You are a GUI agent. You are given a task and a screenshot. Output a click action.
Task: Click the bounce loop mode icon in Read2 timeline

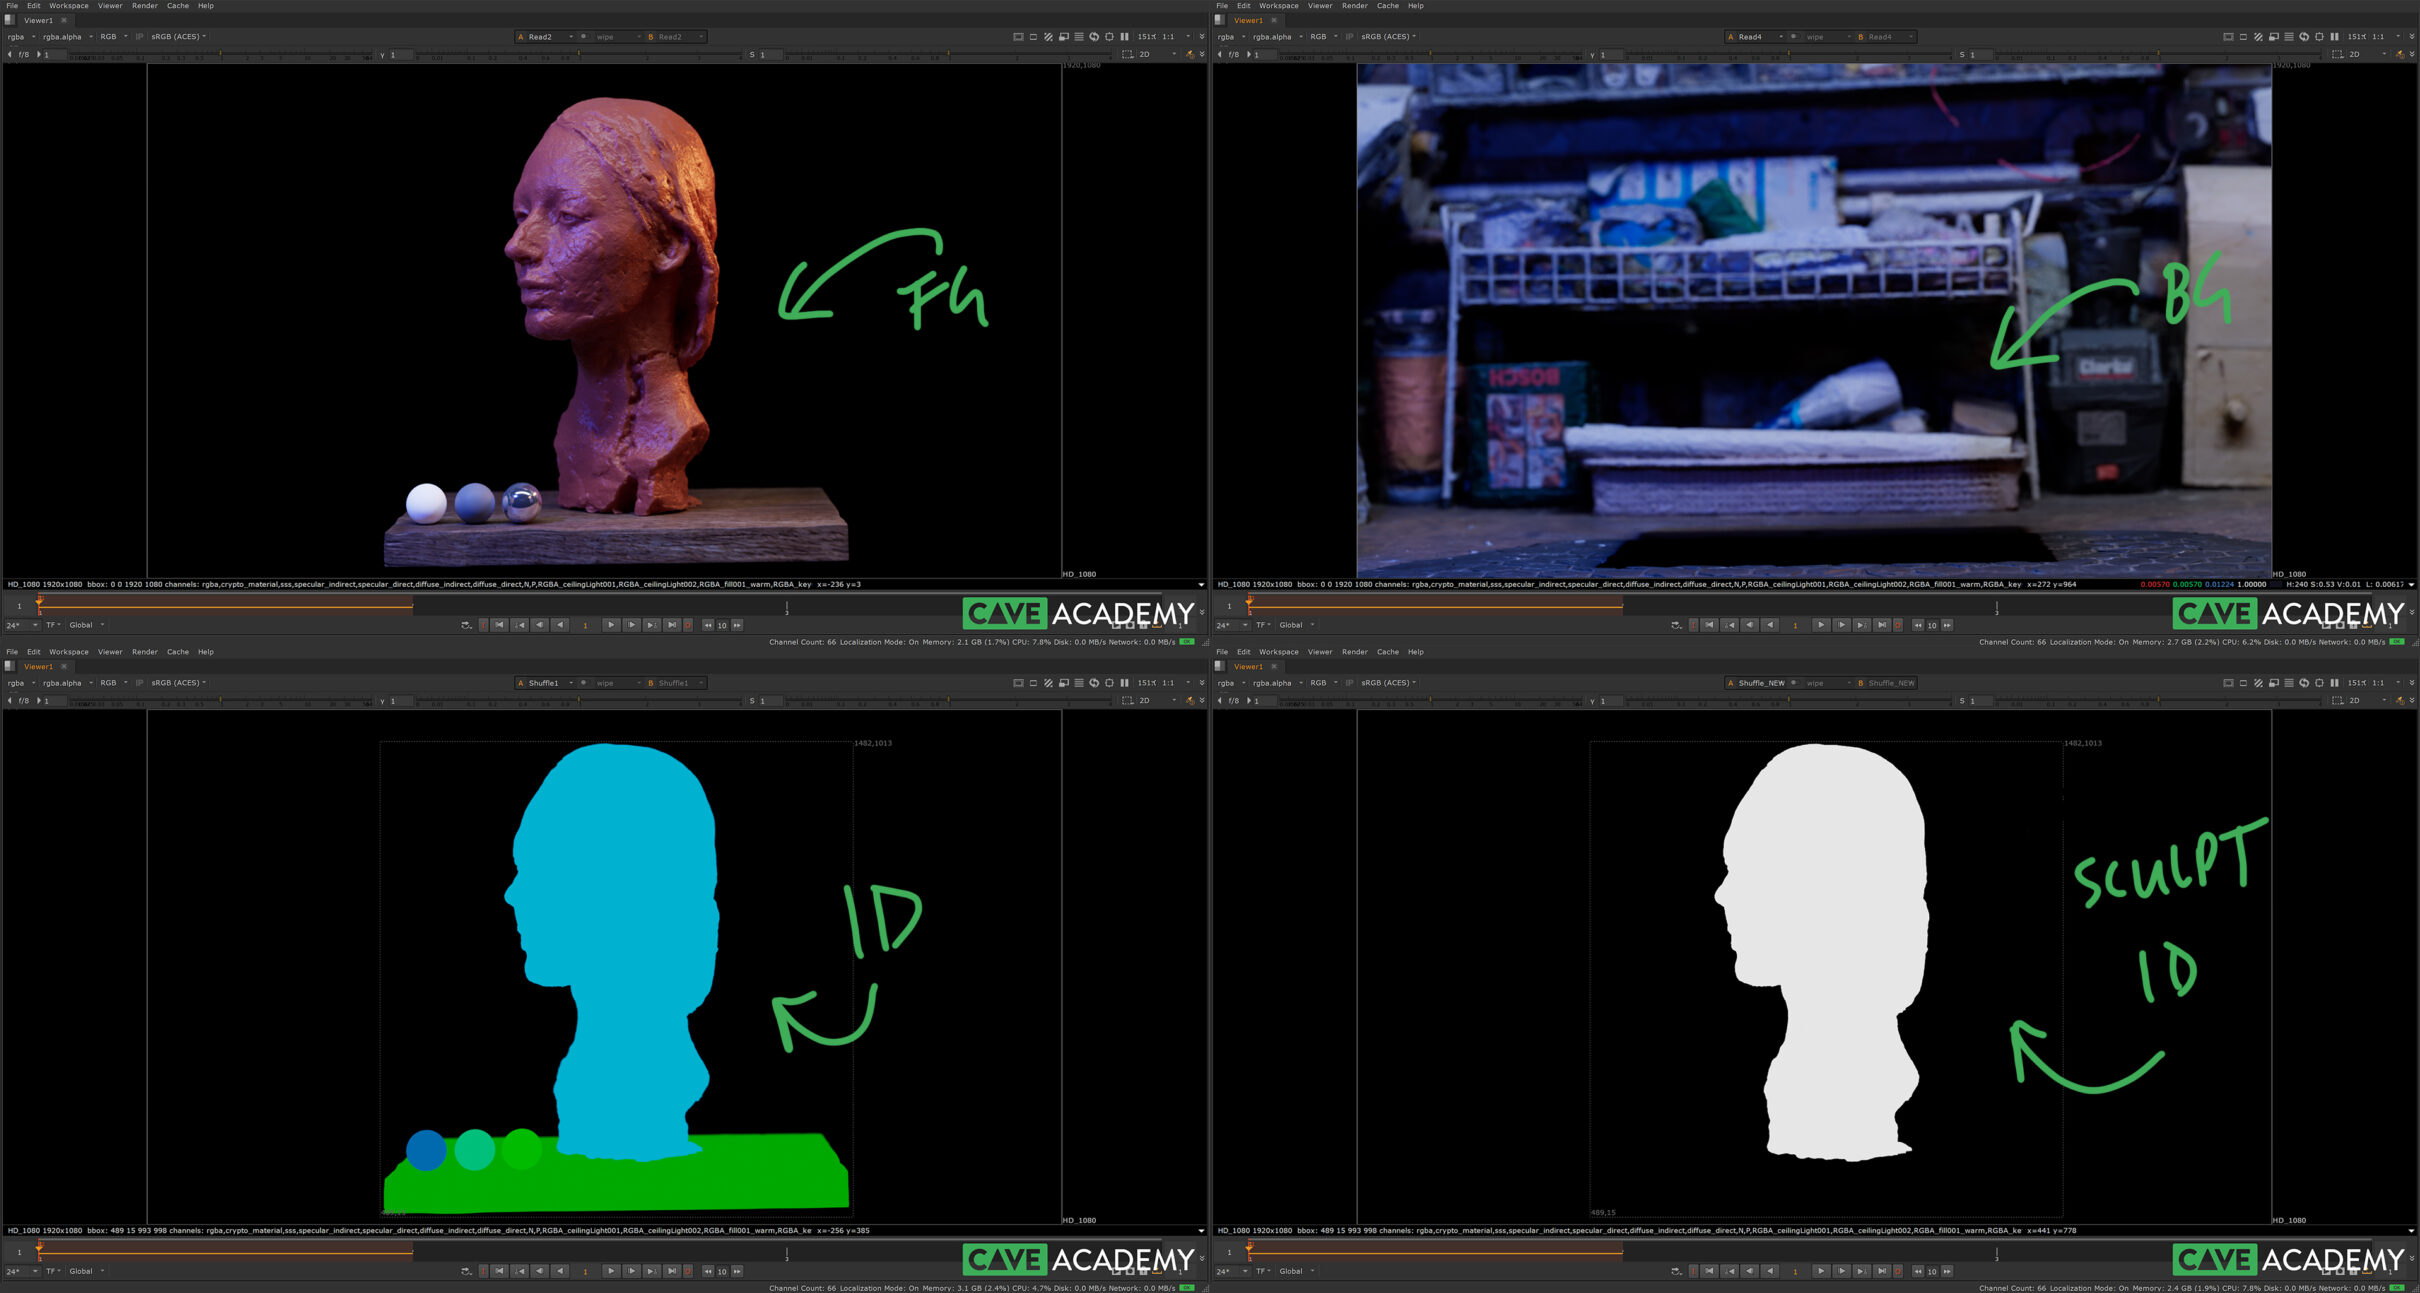click(x=466, y=625)
